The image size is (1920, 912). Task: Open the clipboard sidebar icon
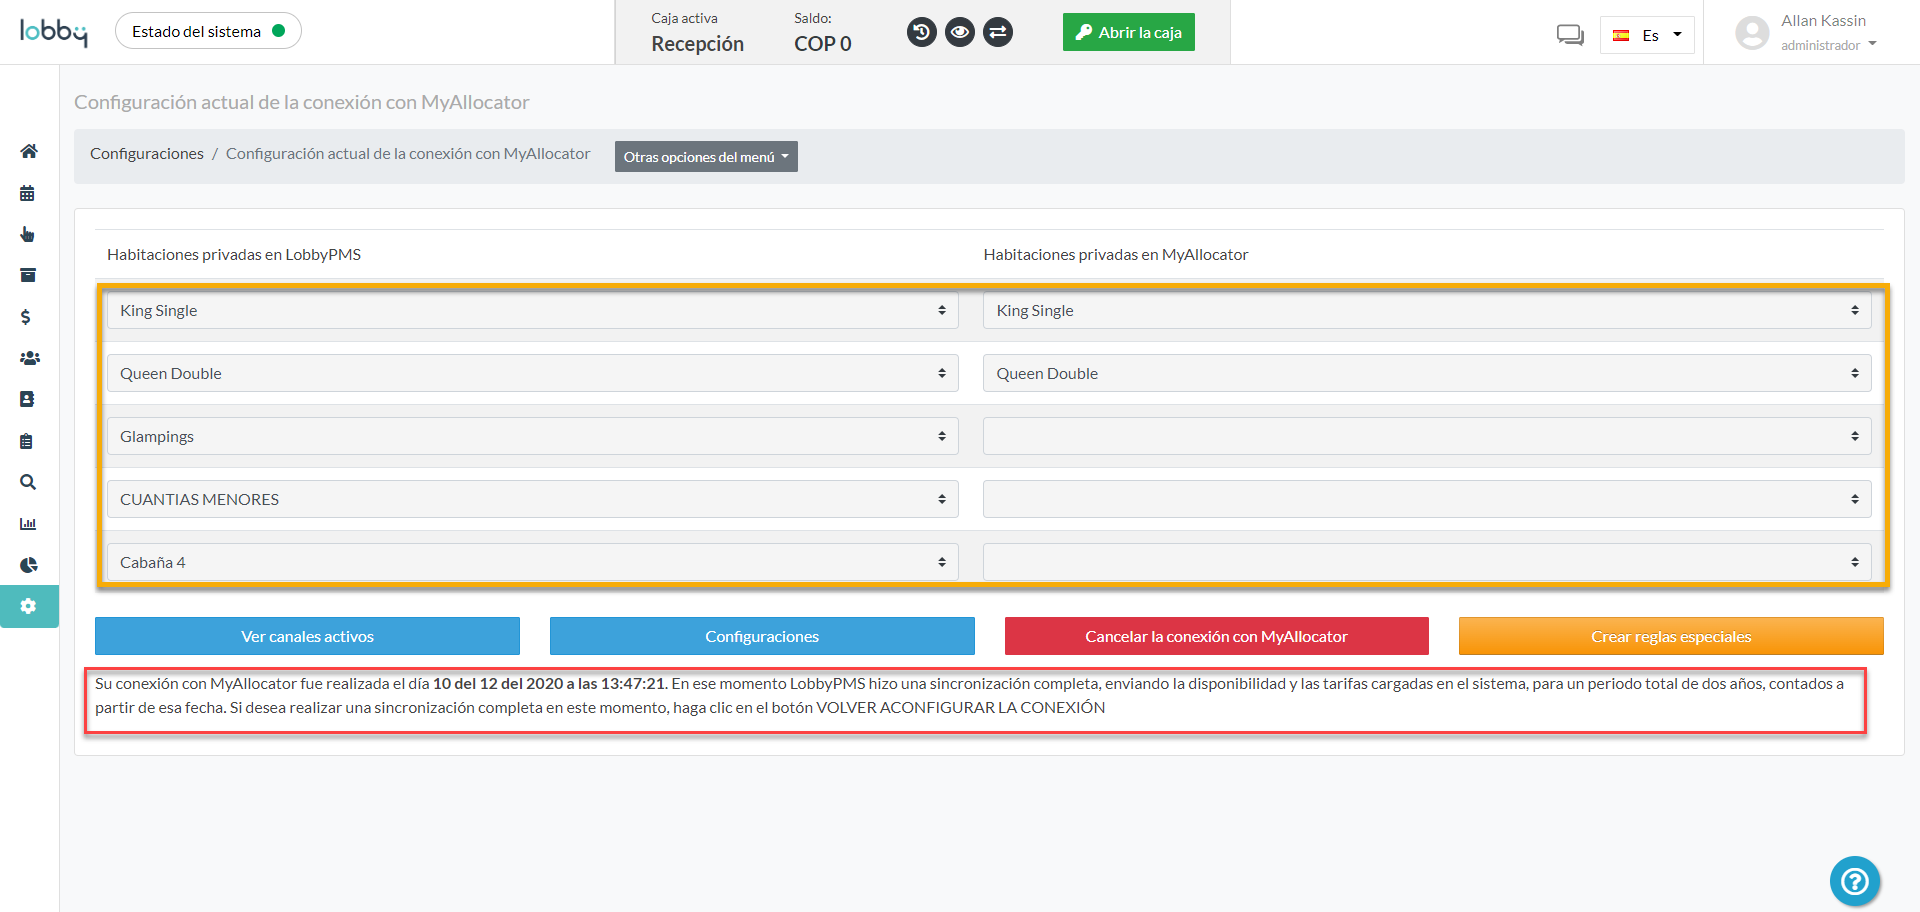click(x=27, y=441)
